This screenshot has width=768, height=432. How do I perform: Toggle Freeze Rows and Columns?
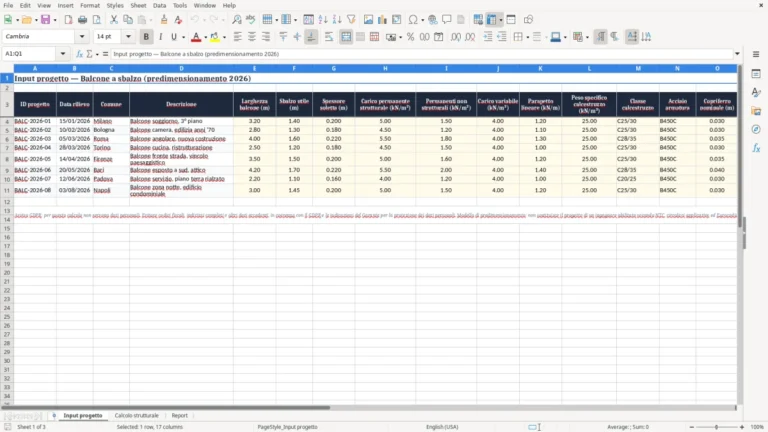492,20
